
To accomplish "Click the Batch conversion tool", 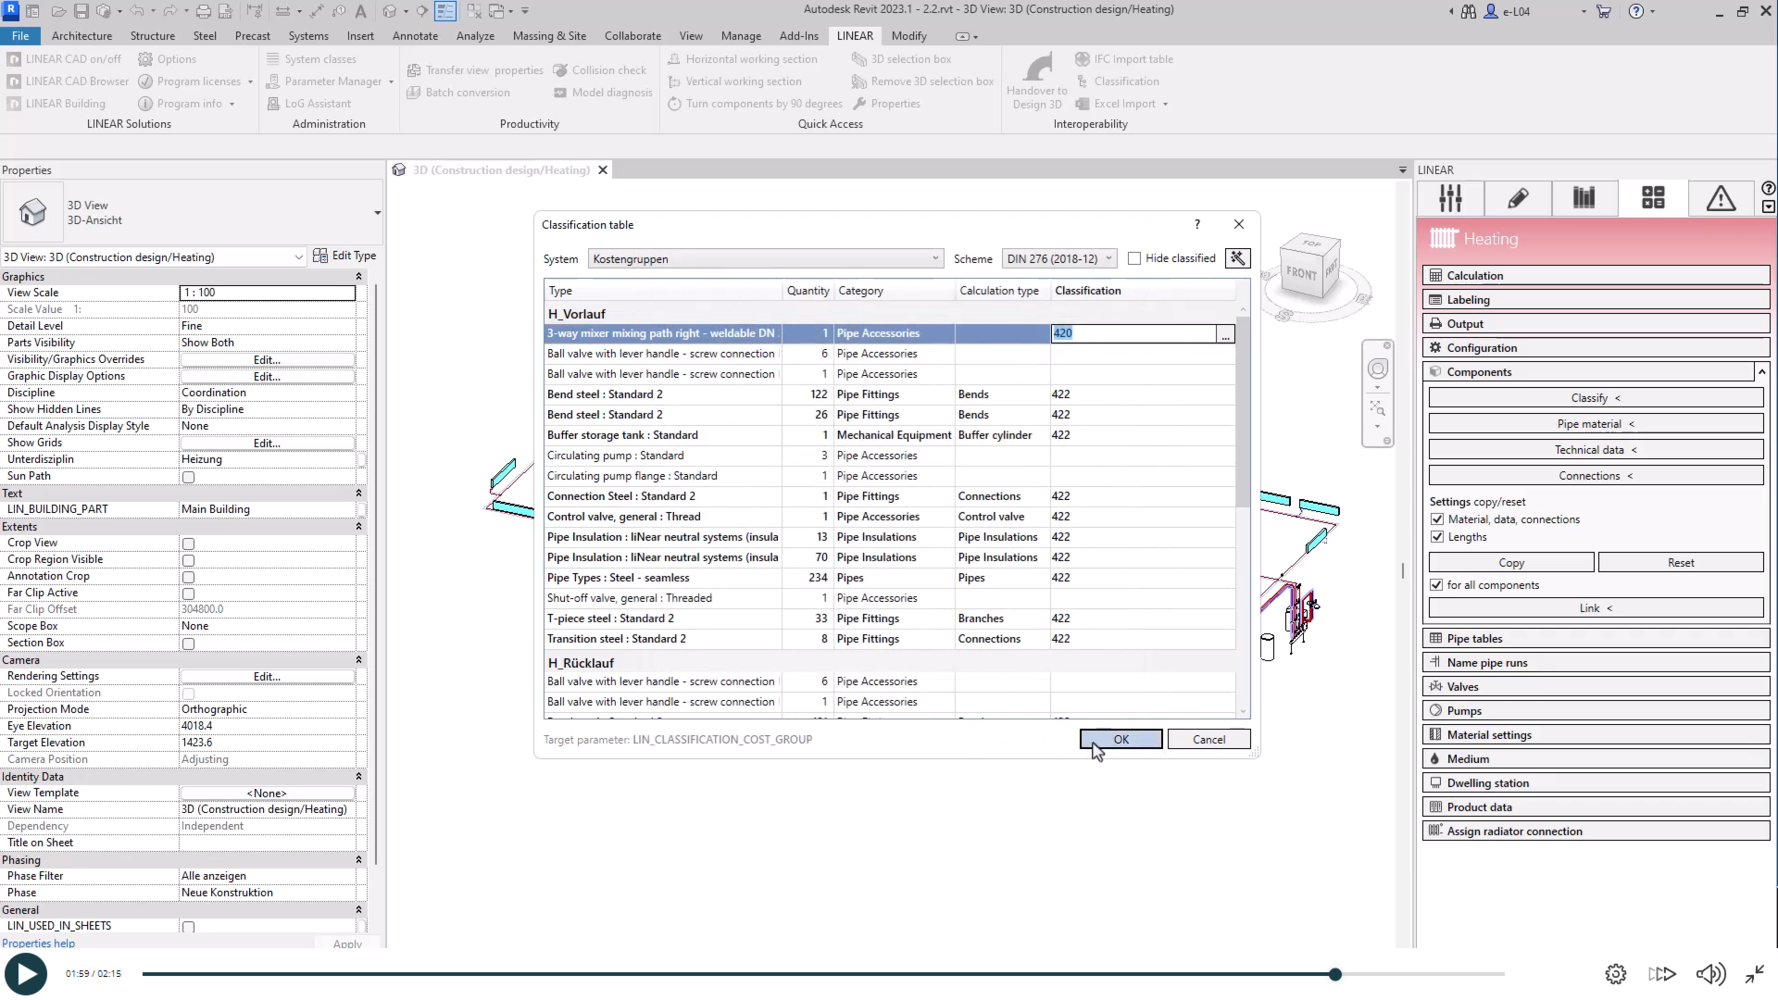I will (459, 92).
